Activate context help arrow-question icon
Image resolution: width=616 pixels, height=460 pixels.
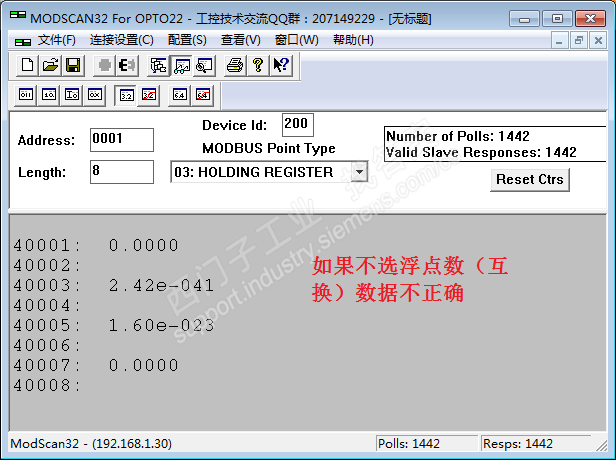(x=281, y=65)
